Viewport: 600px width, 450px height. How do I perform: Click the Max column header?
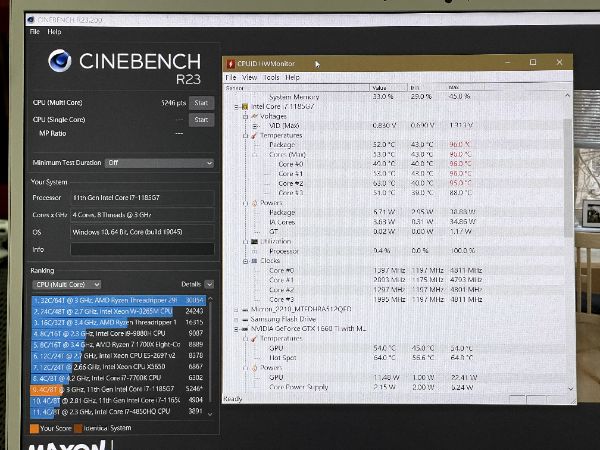[x=465, y=88]
